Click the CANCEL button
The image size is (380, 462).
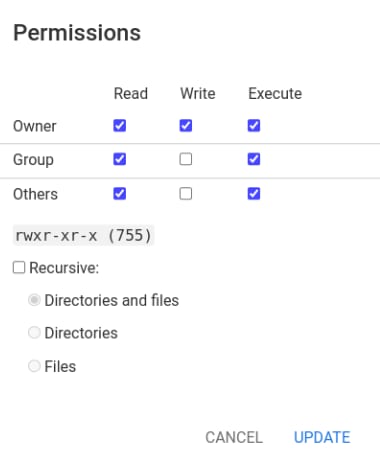click(234, 437)
